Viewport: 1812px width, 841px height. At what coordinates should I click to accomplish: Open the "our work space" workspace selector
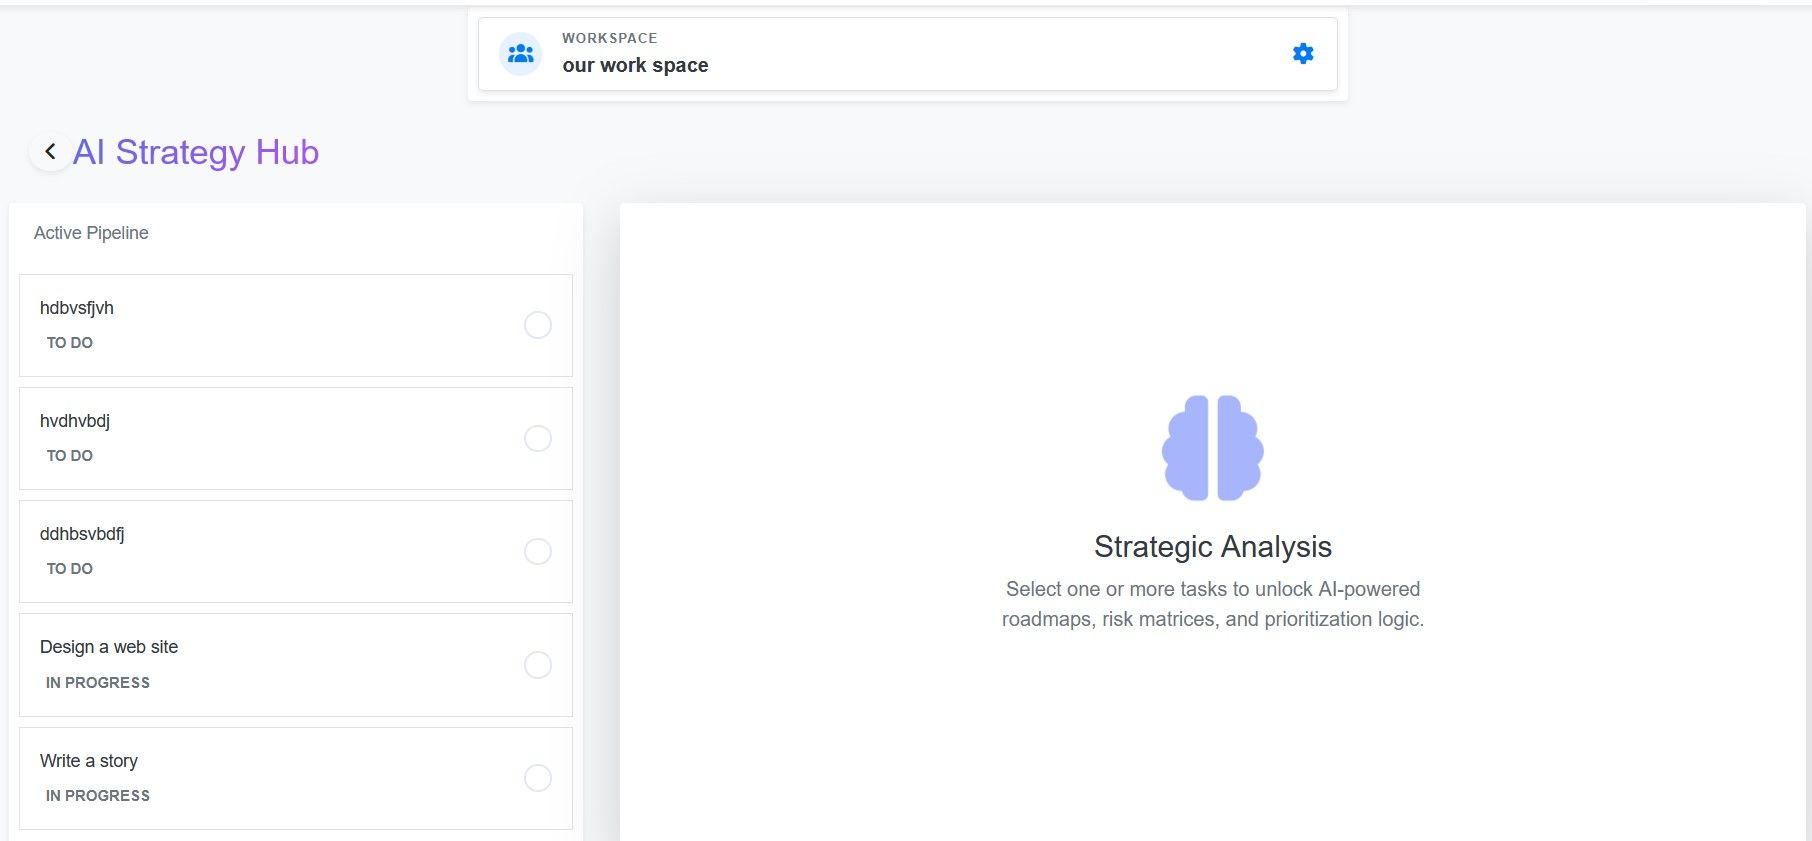(x=635, y=65)
